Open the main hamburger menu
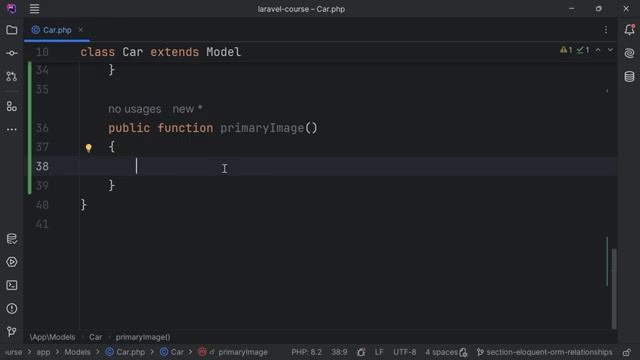The image size is (640, 360). point(34,9)
